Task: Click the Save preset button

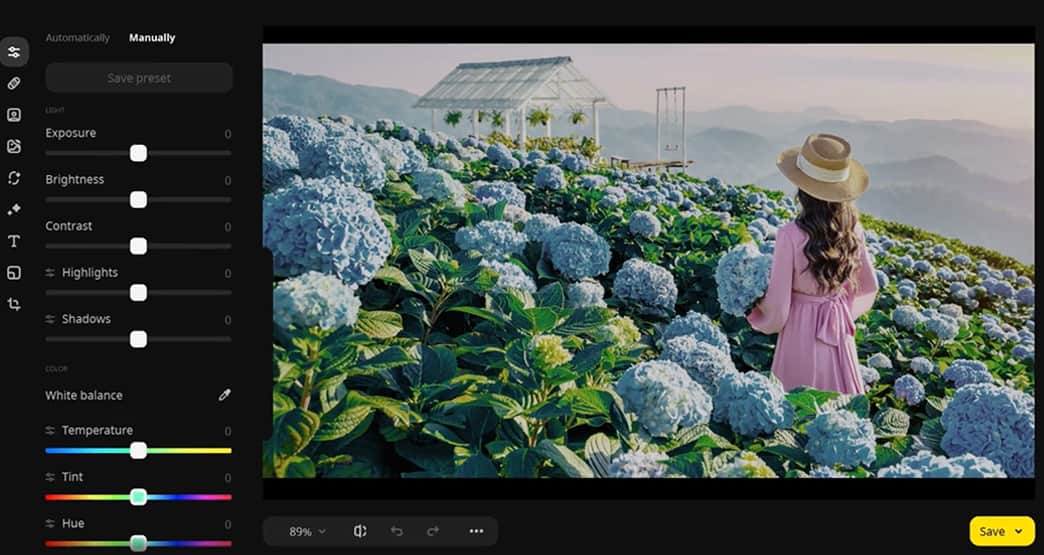Action: click(x=139, y=78)
